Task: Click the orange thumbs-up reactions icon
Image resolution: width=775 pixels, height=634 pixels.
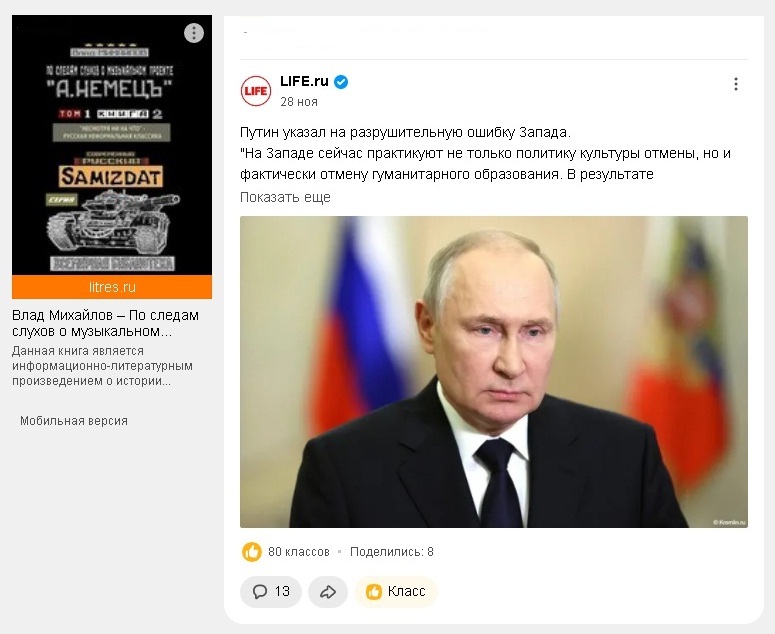Action: tap(252, 551)
